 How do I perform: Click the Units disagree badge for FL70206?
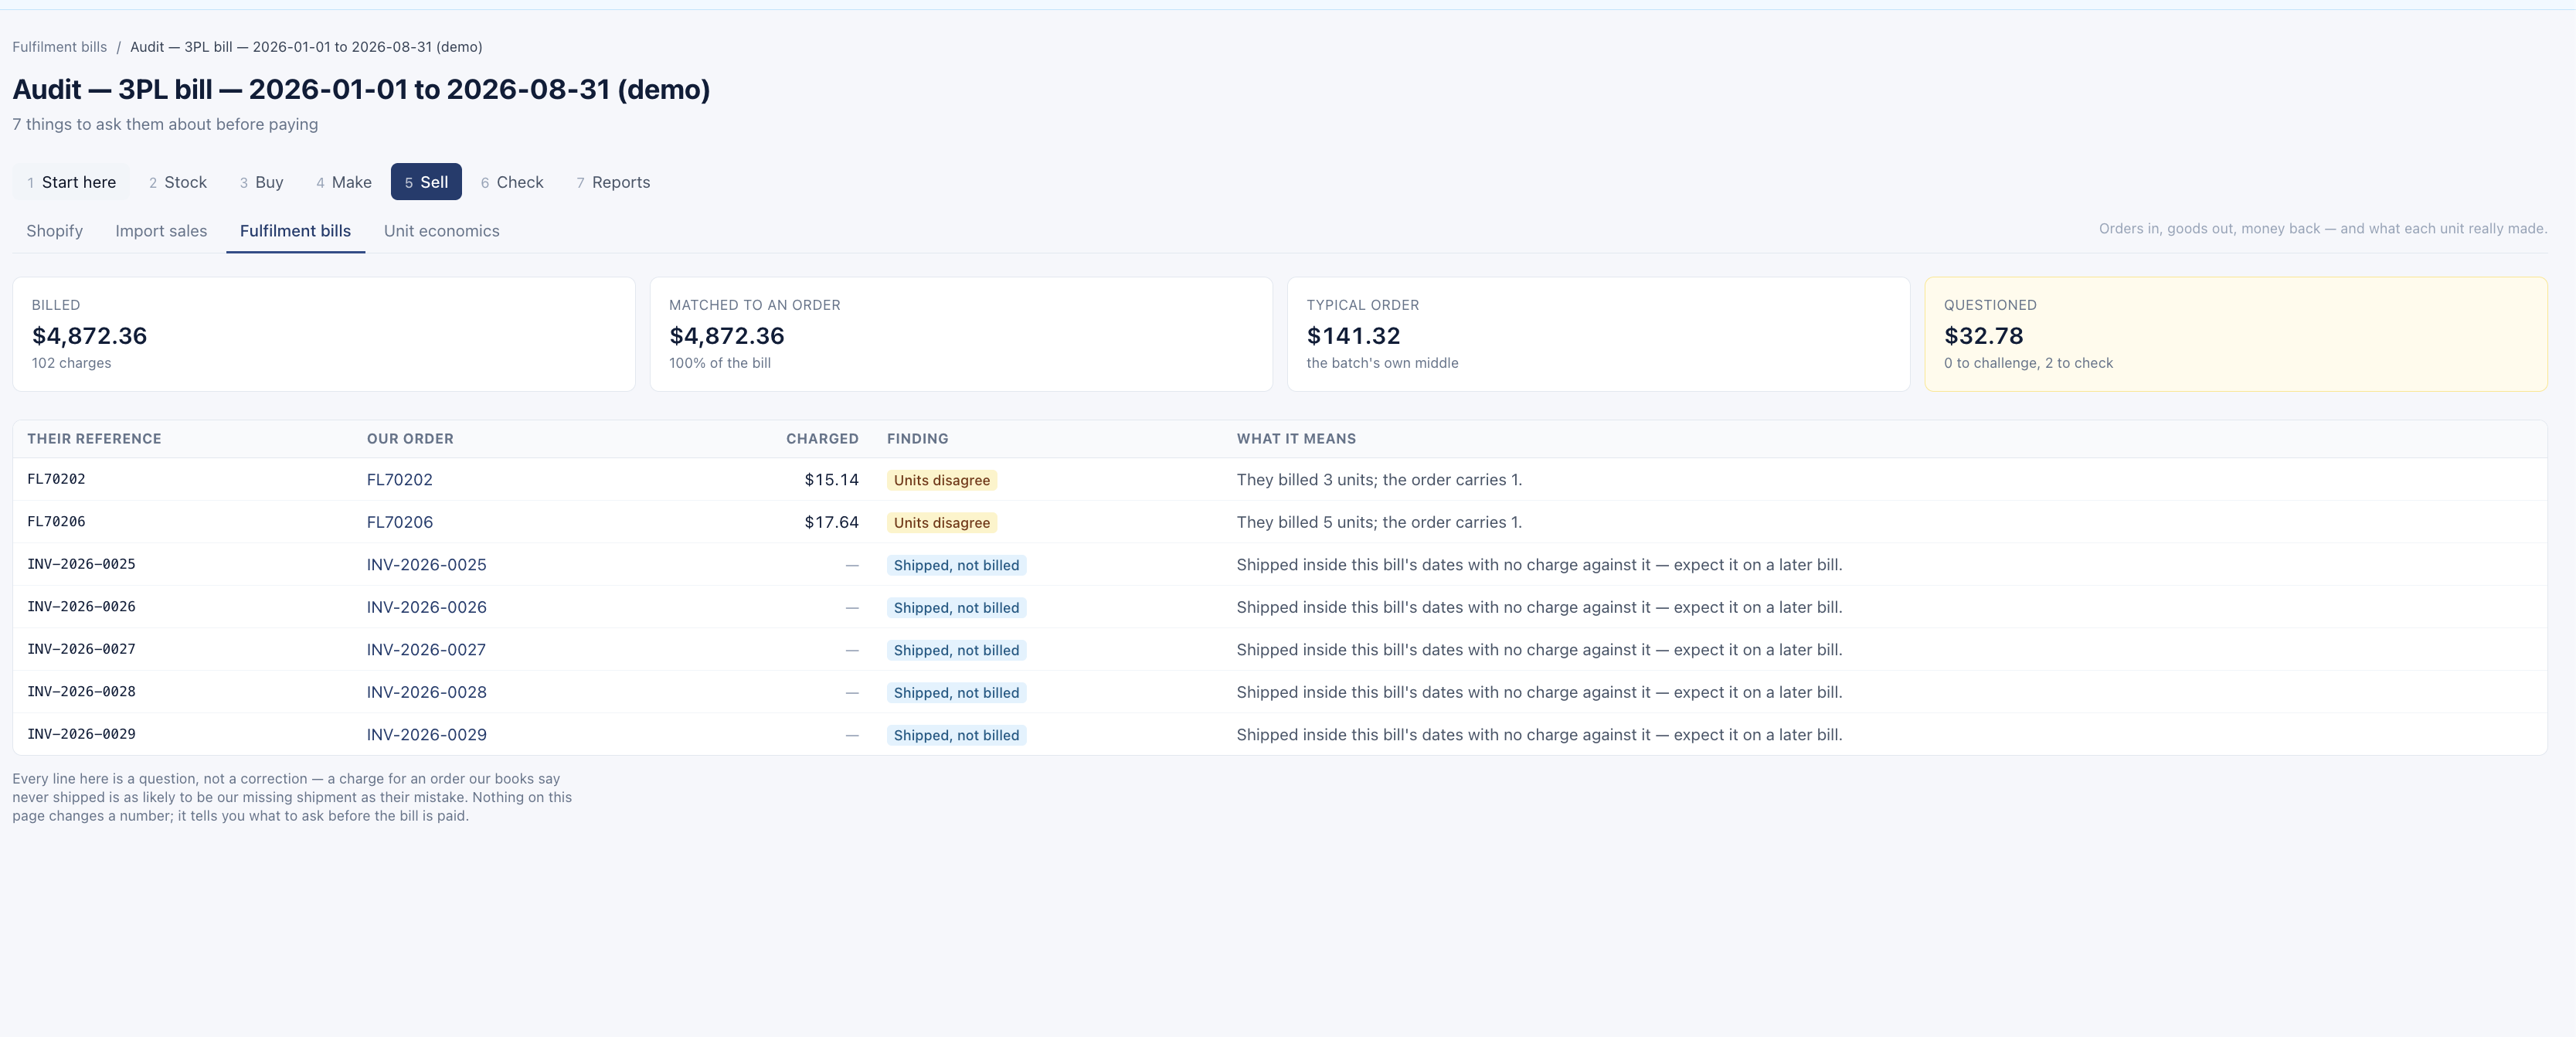click(941, 522)
